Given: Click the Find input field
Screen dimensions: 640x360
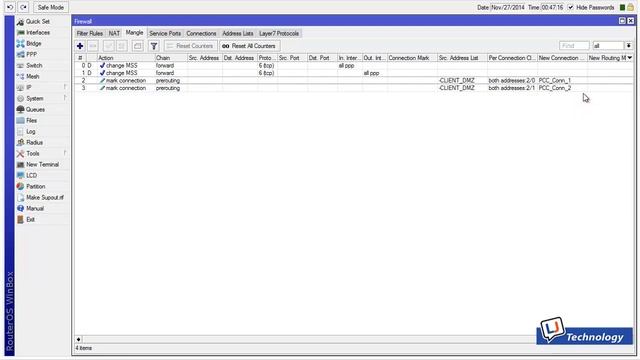Looking at the screenshot, I should click(574, 46).
